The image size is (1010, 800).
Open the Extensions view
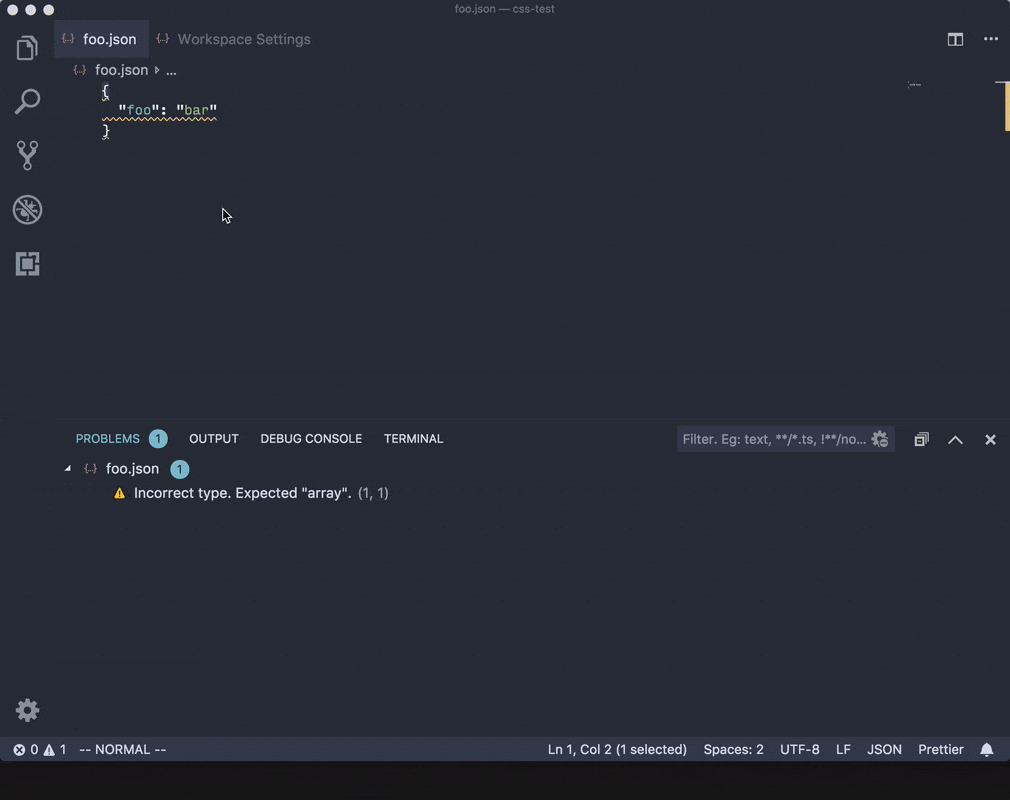pos(27,263)
